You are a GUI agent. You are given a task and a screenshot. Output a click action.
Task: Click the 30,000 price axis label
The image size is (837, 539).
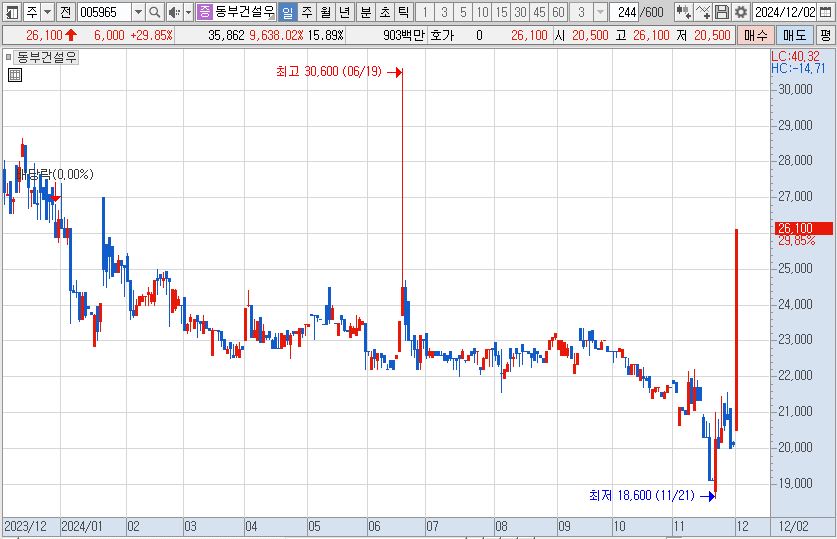pos(795,89)
